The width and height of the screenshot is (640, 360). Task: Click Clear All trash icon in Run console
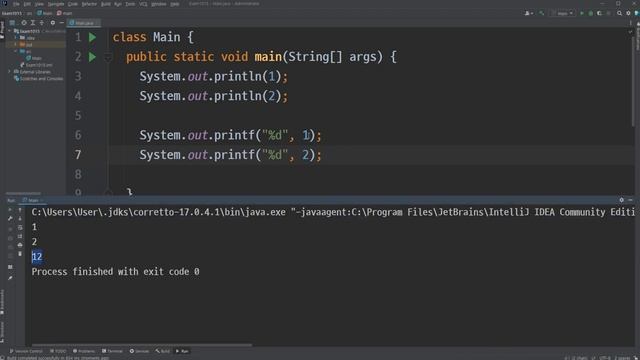(20, 254)
